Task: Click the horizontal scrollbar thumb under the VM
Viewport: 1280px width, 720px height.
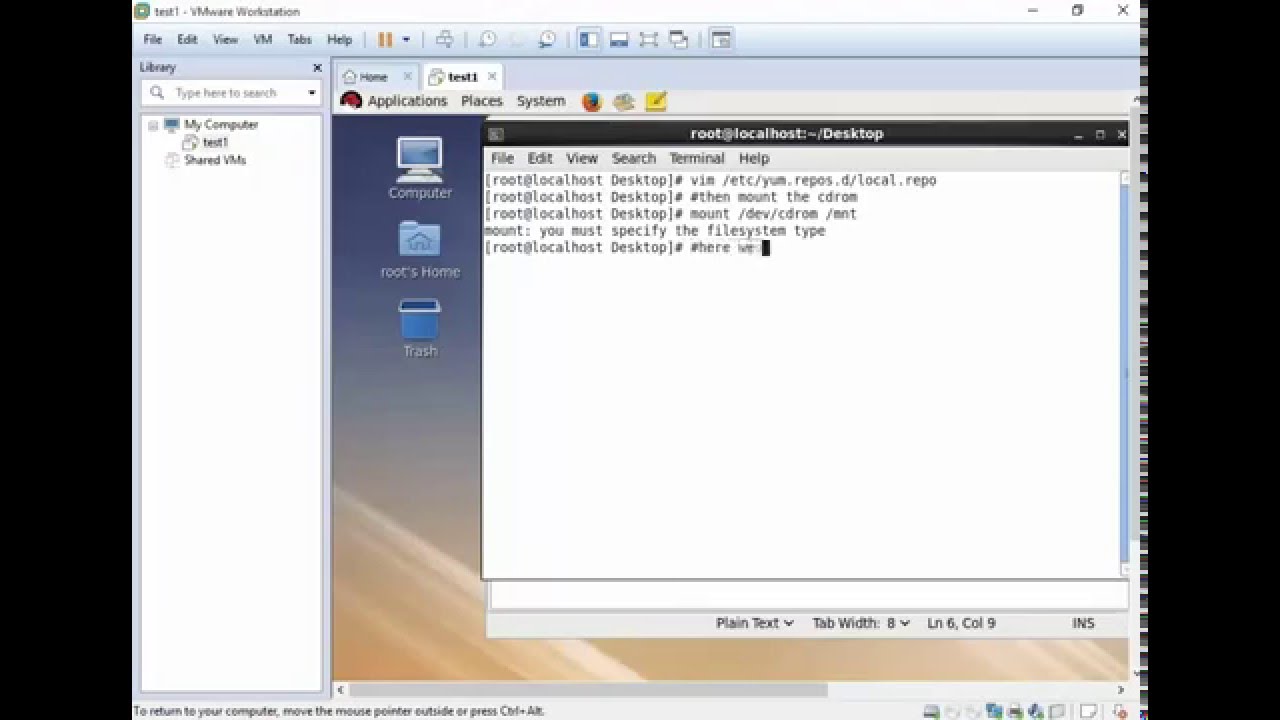Action: pyautogui.click(x=588, y=690)
